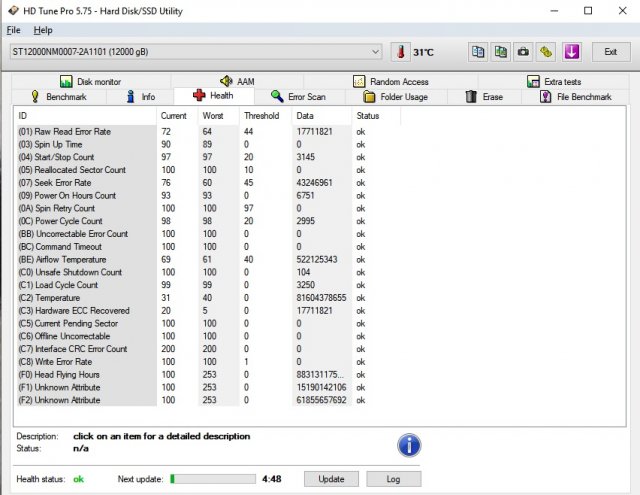Click the 81604378655 temperature data value

tap(321, 298)
